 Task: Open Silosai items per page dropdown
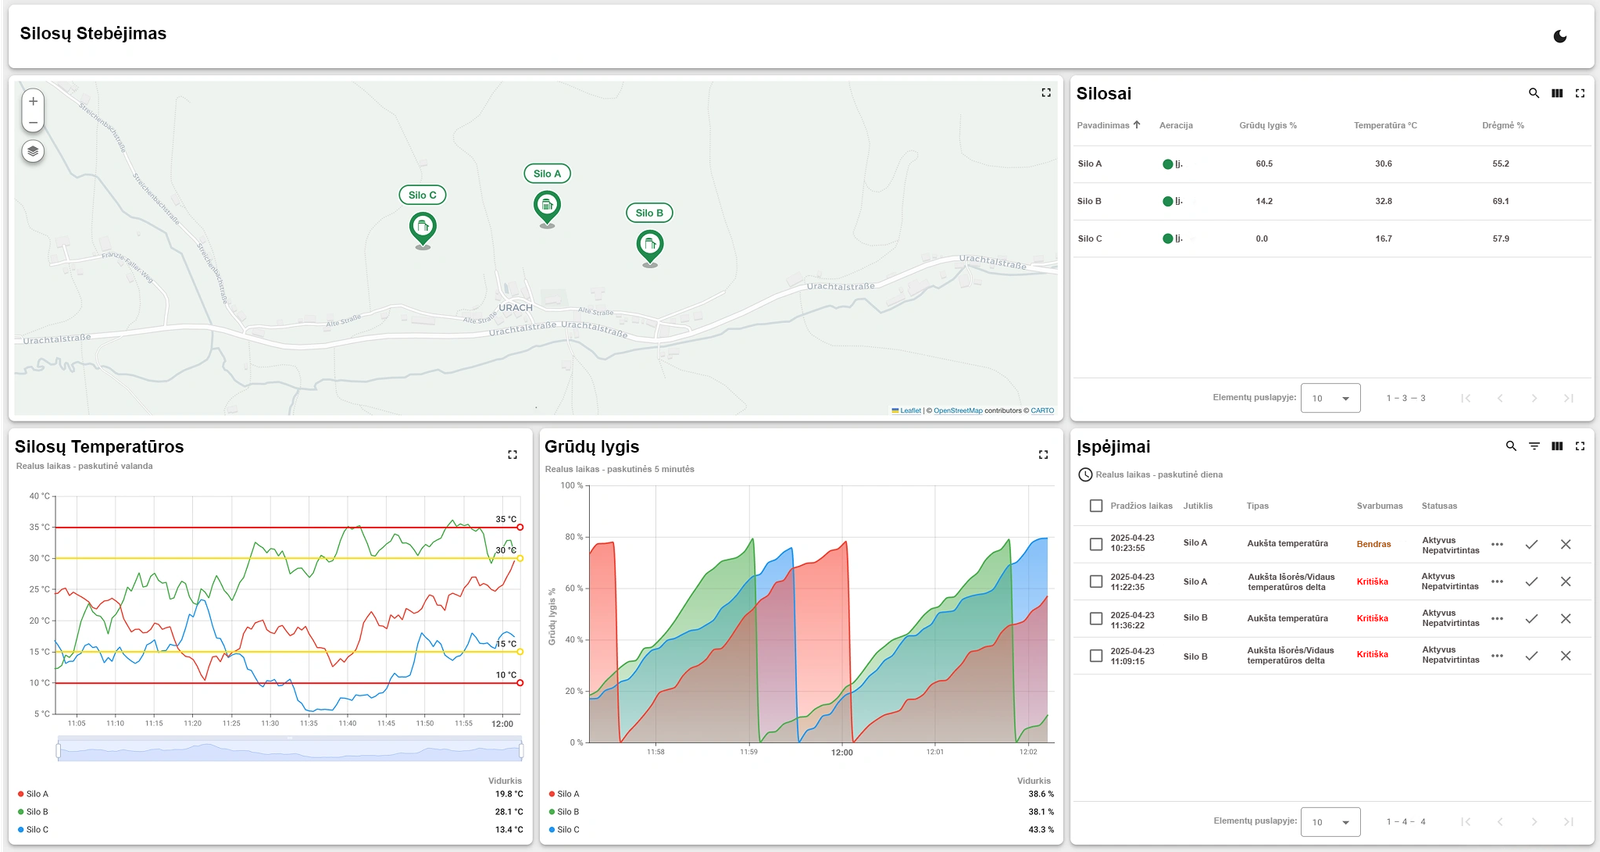[1330, 398]
